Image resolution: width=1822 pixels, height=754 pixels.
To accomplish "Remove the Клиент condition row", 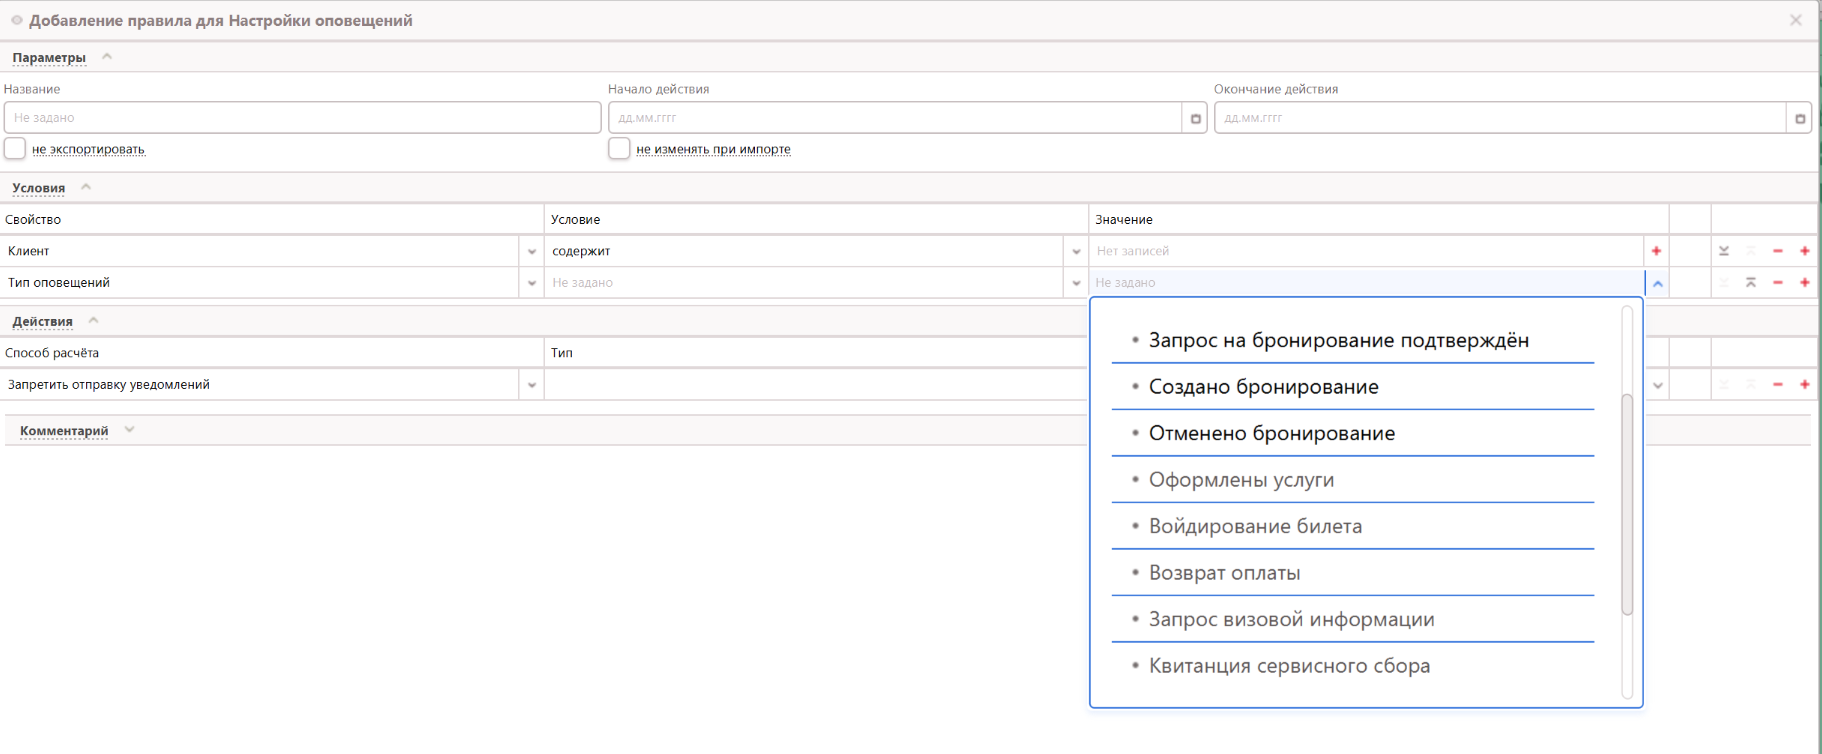I will point(1778,251).
